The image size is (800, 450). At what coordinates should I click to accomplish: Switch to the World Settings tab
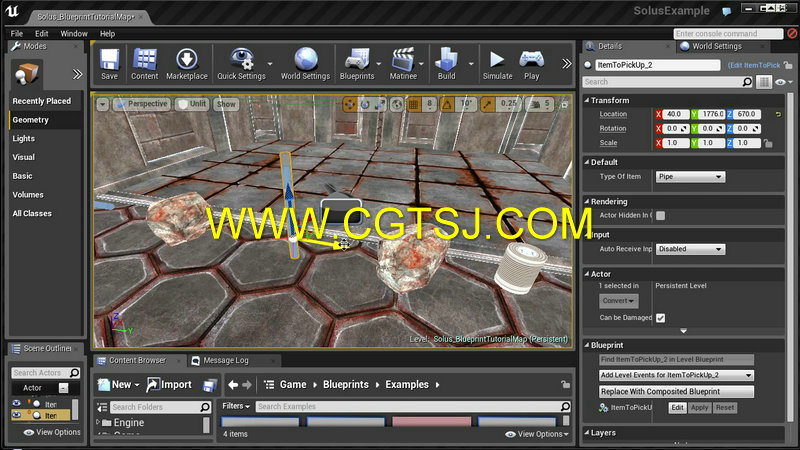pos(717,46)
